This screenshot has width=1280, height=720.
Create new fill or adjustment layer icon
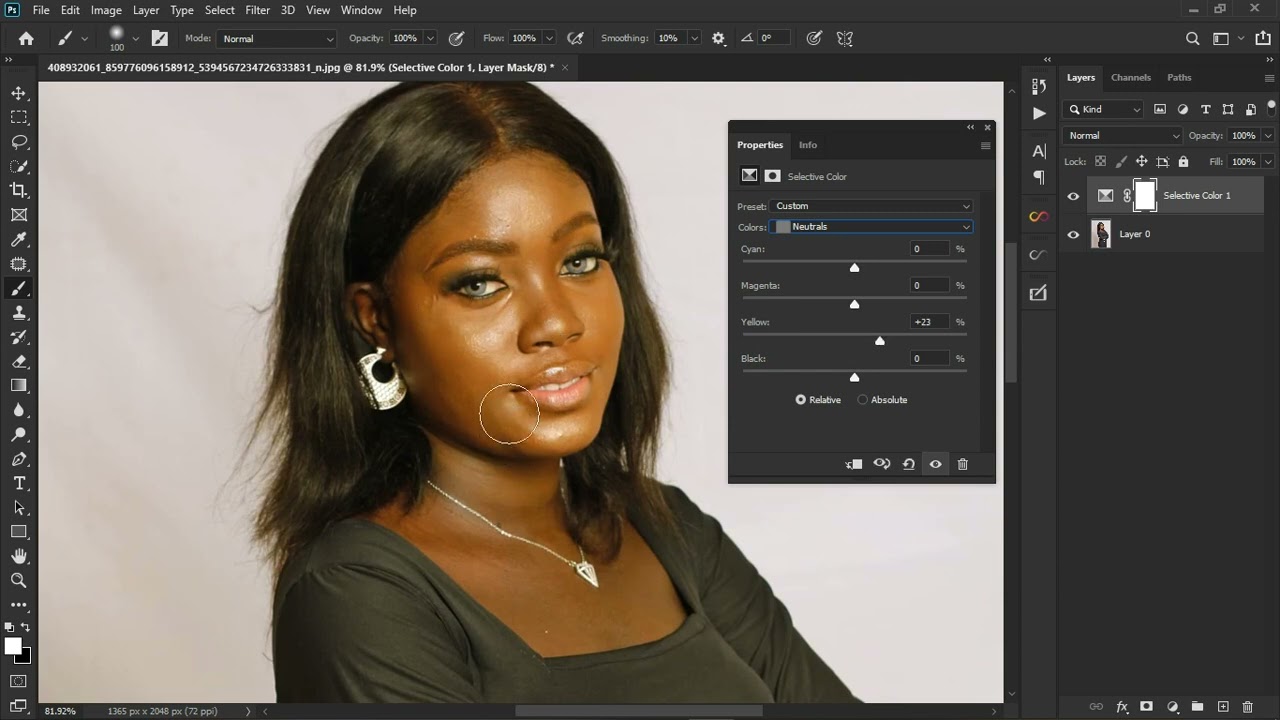[1172, 707]
